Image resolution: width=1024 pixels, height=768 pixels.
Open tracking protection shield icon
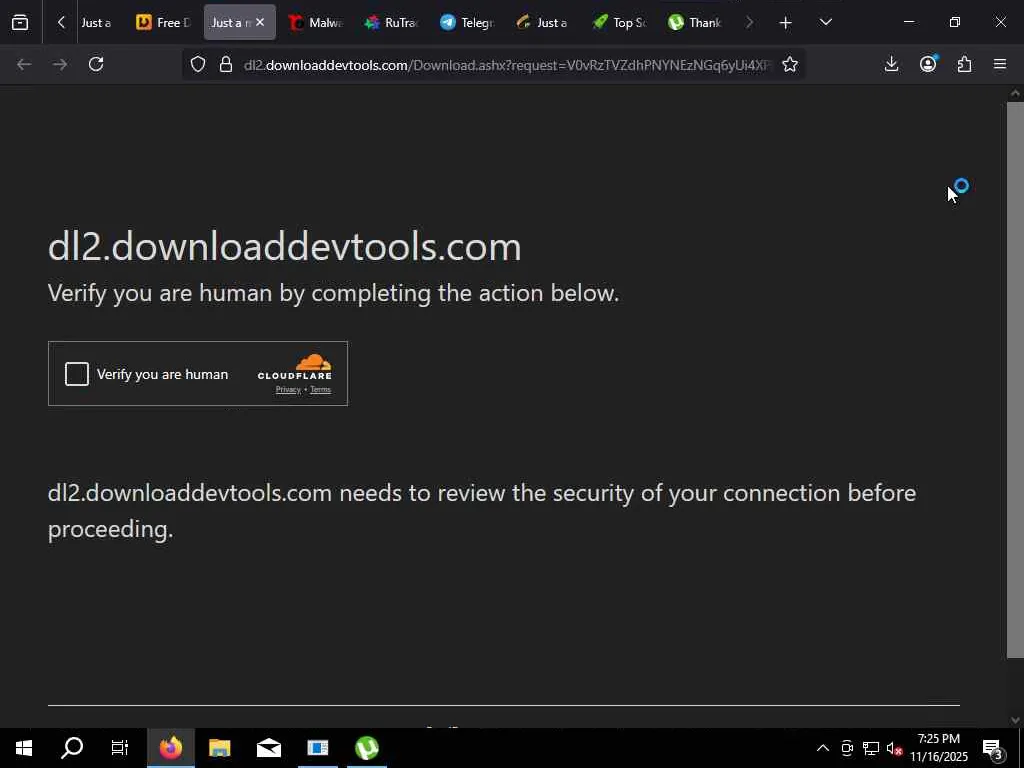pos(198,64)
